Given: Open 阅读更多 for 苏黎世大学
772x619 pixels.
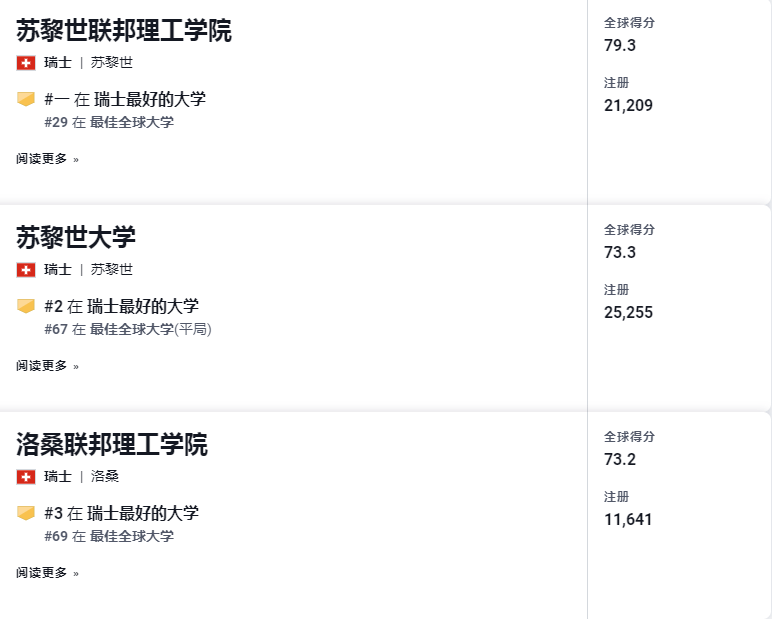Looking at the screenshot, I should (47, 365).
